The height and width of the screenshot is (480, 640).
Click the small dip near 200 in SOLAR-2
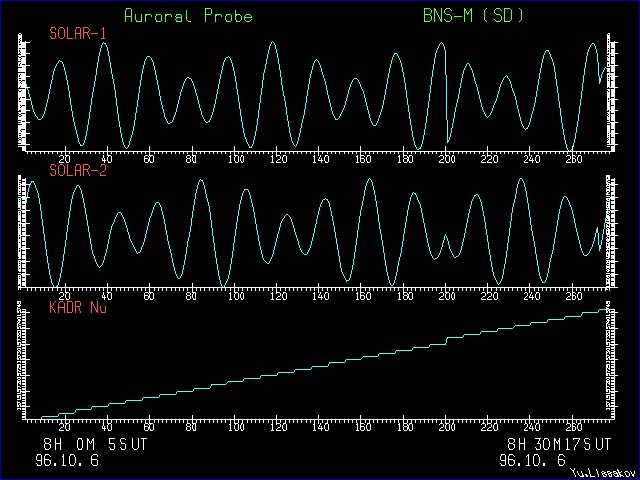pos(446,238)
